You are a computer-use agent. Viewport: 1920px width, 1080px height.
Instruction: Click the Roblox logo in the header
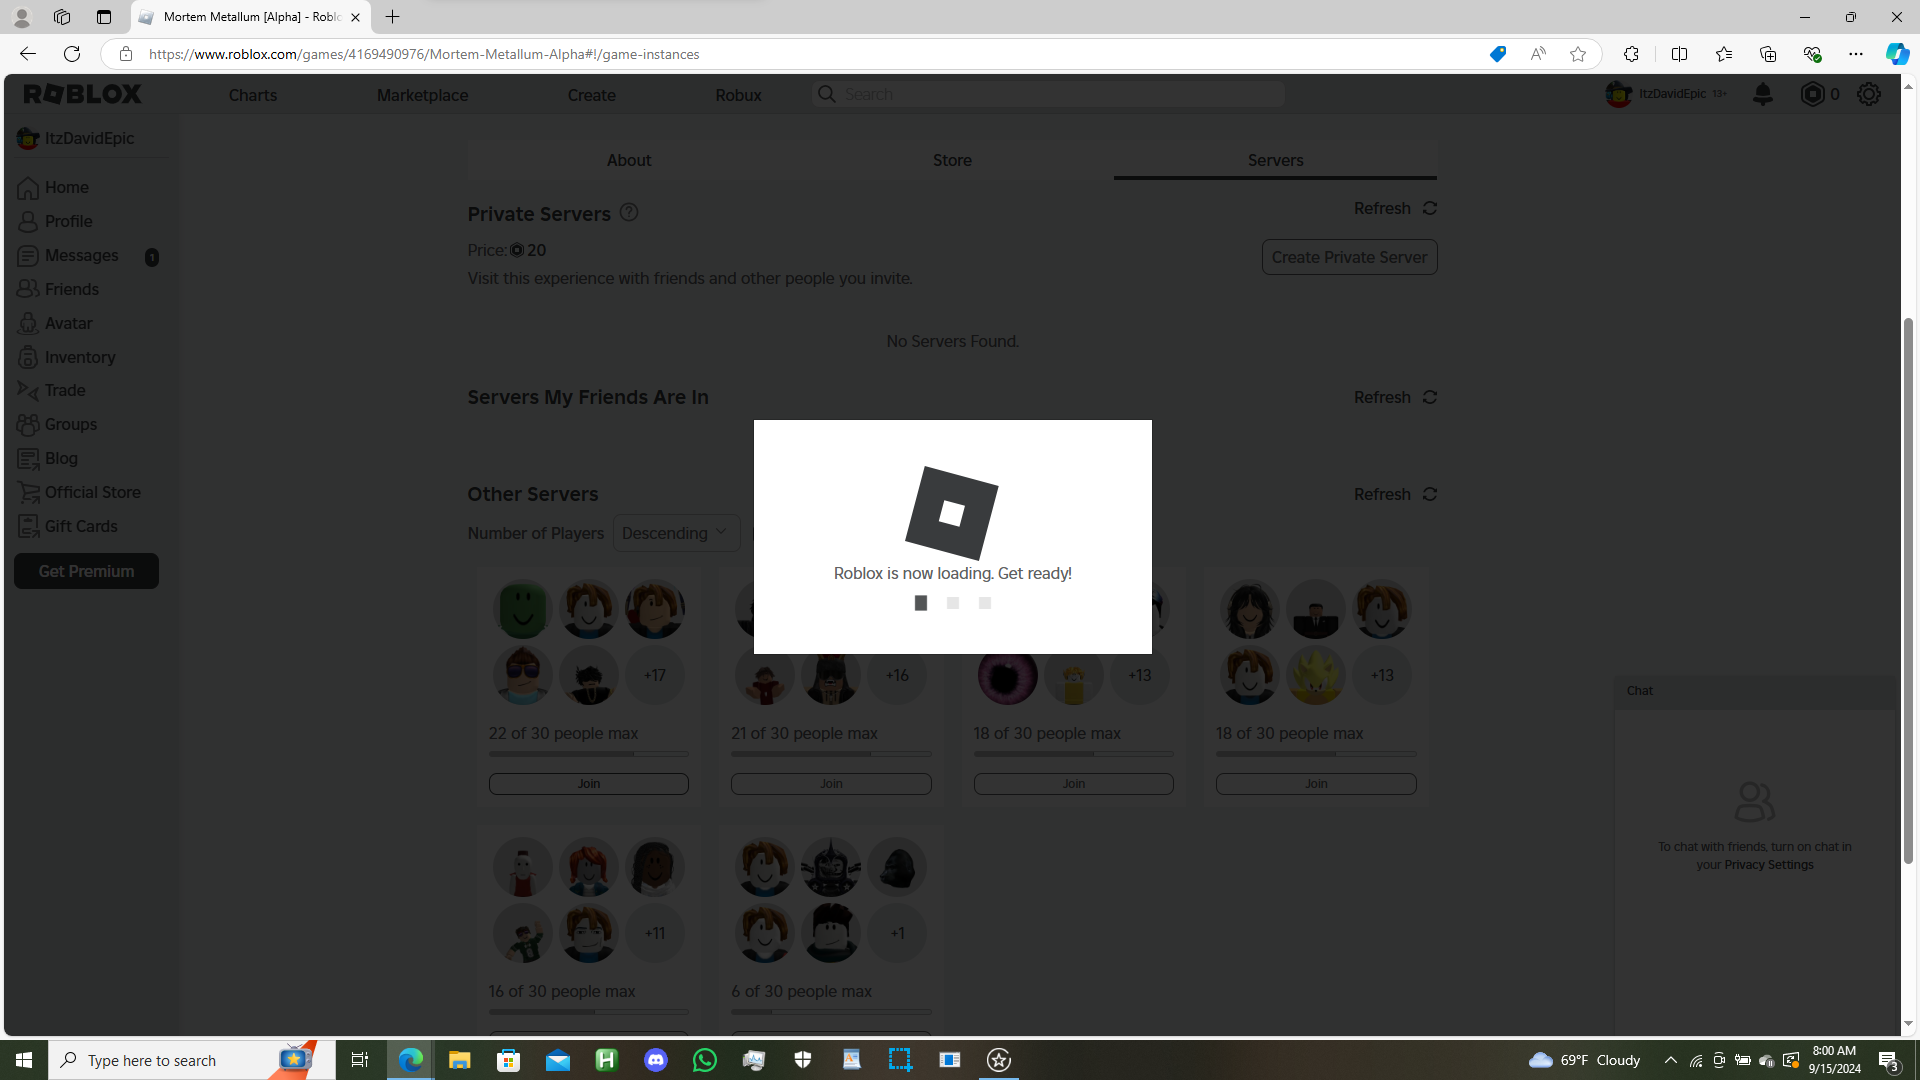coord(83,94)
